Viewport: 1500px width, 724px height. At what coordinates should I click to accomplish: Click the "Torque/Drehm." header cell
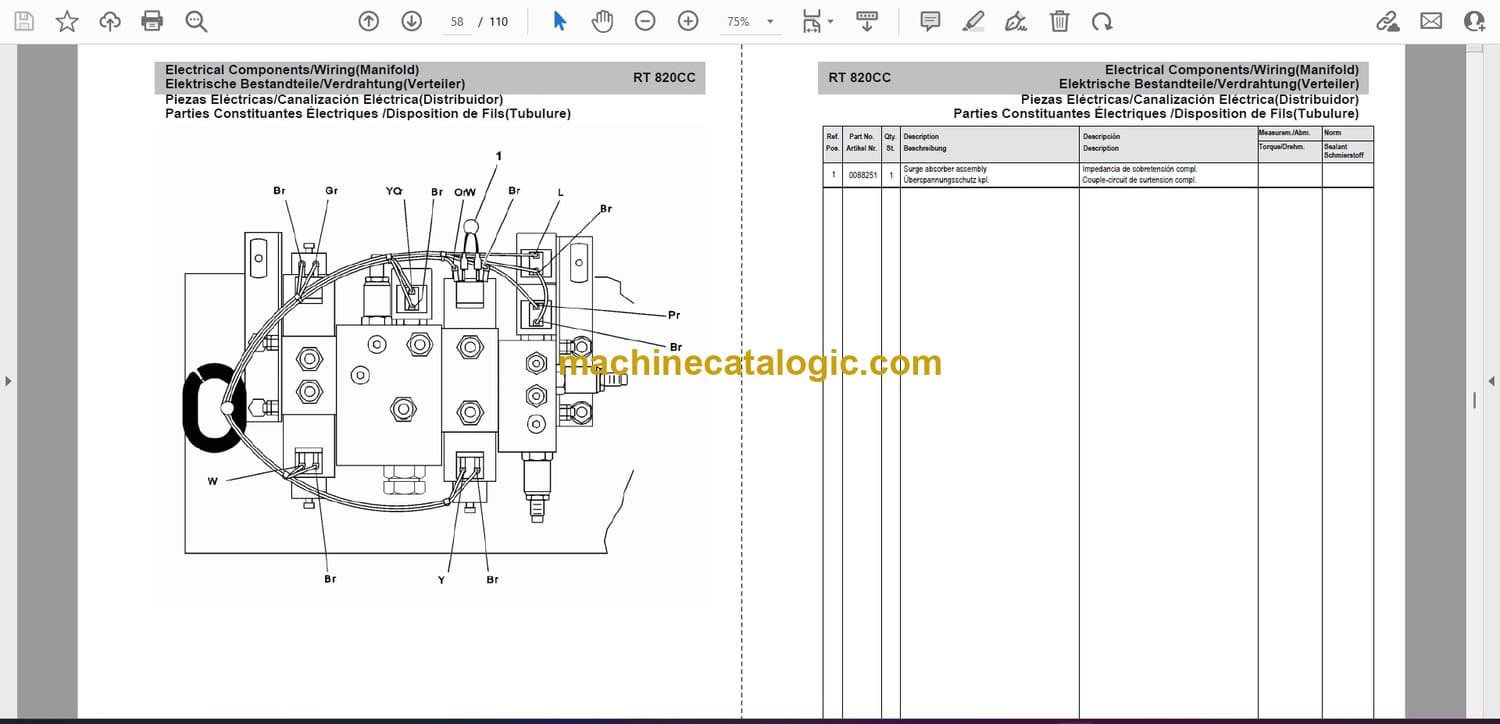[1283, 147]
